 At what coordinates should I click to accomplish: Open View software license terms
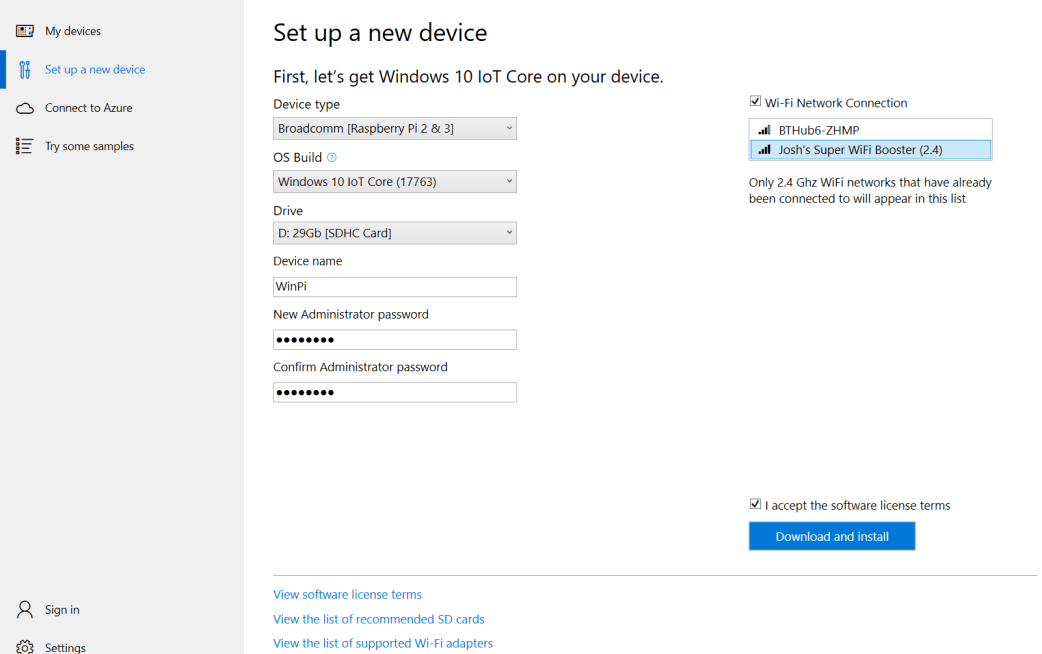[x=347, y=594]
